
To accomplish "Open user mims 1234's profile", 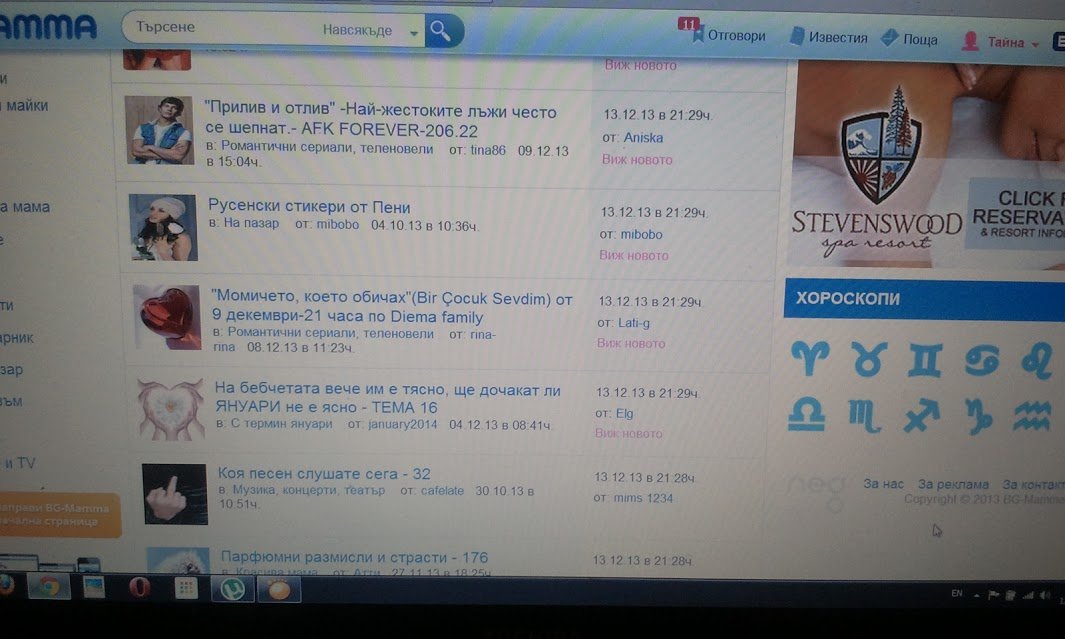I will 643,498.
